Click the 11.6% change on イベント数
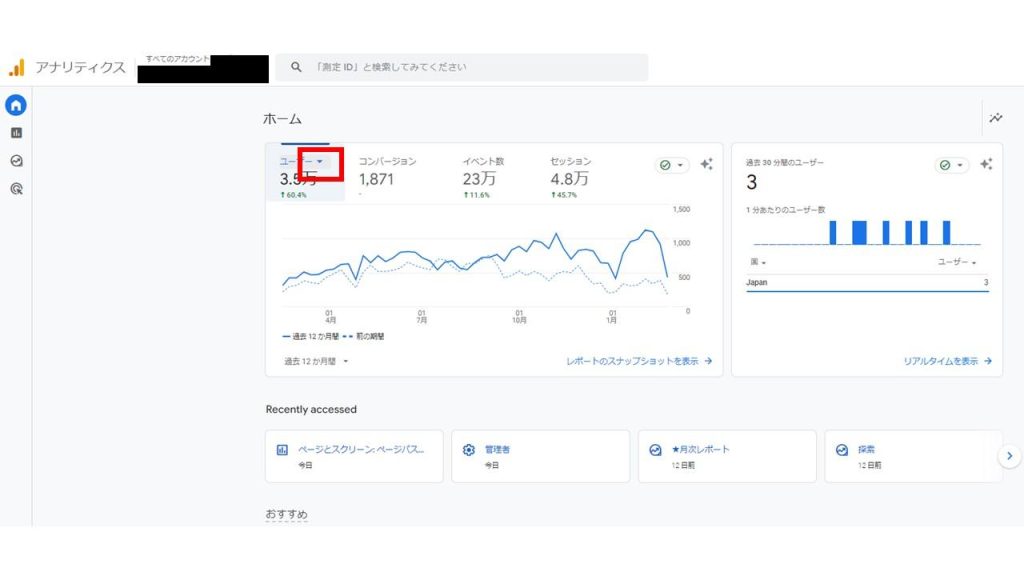Image resolution: width=1024 pixels, height=576 pixels. click(476, 195)
